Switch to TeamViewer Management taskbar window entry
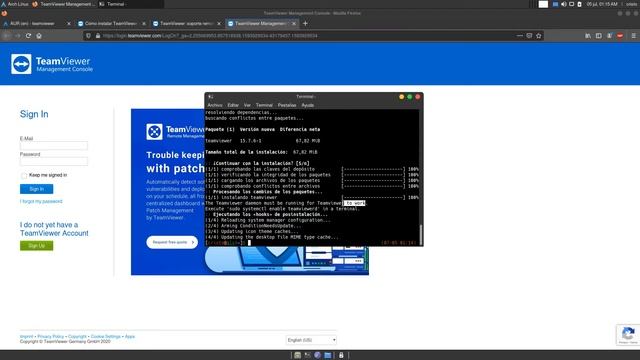The image size is (640, 360). (63, 4)
